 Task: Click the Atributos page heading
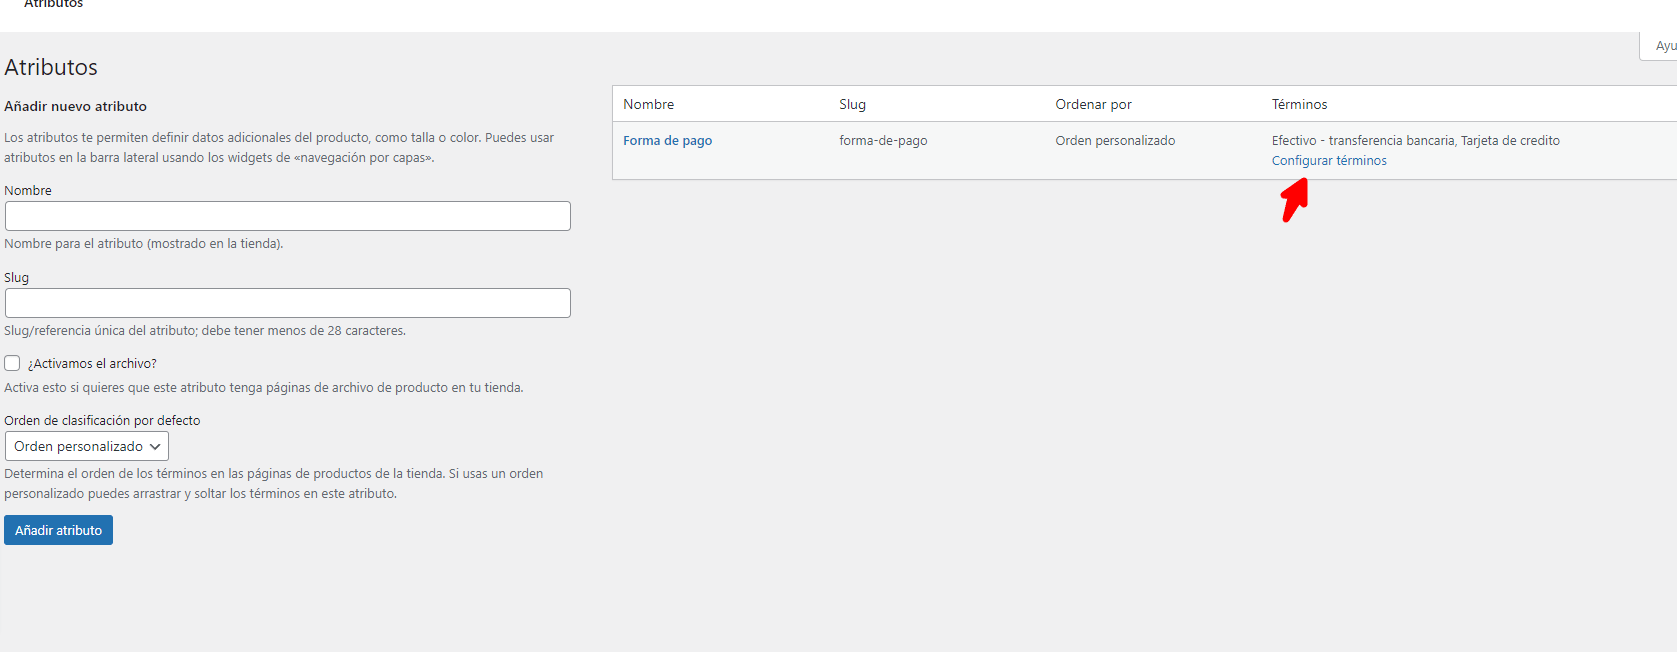(51, 67)
